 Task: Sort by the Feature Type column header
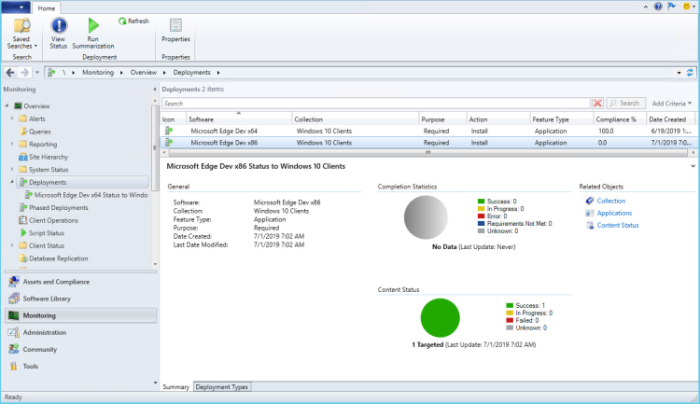click(562, 119)
